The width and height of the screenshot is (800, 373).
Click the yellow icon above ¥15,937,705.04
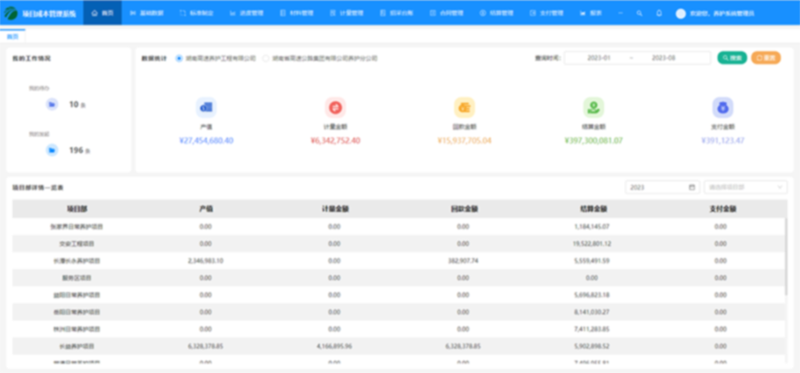(464, 108)
